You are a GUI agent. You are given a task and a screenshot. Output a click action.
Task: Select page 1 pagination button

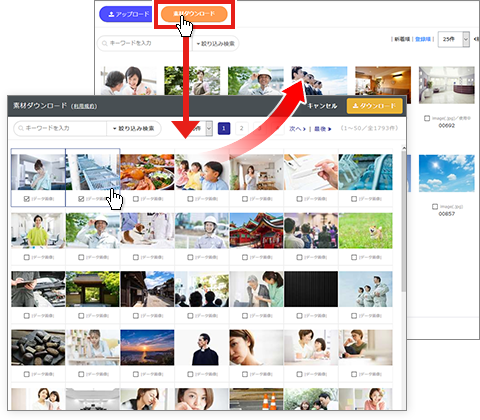[224, 128]
